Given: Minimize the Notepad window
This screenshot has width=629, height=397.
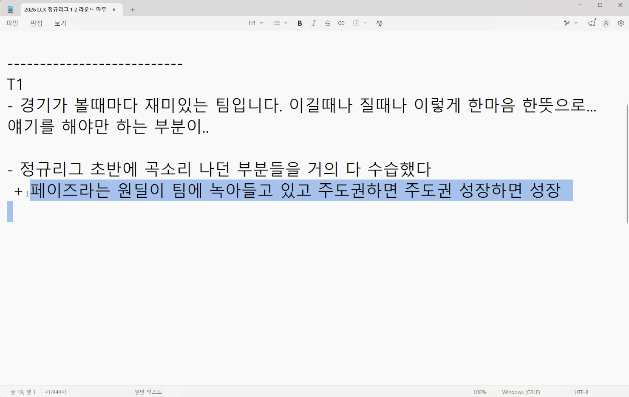Looking at the screenshot, I should click(x=580, y=5).
